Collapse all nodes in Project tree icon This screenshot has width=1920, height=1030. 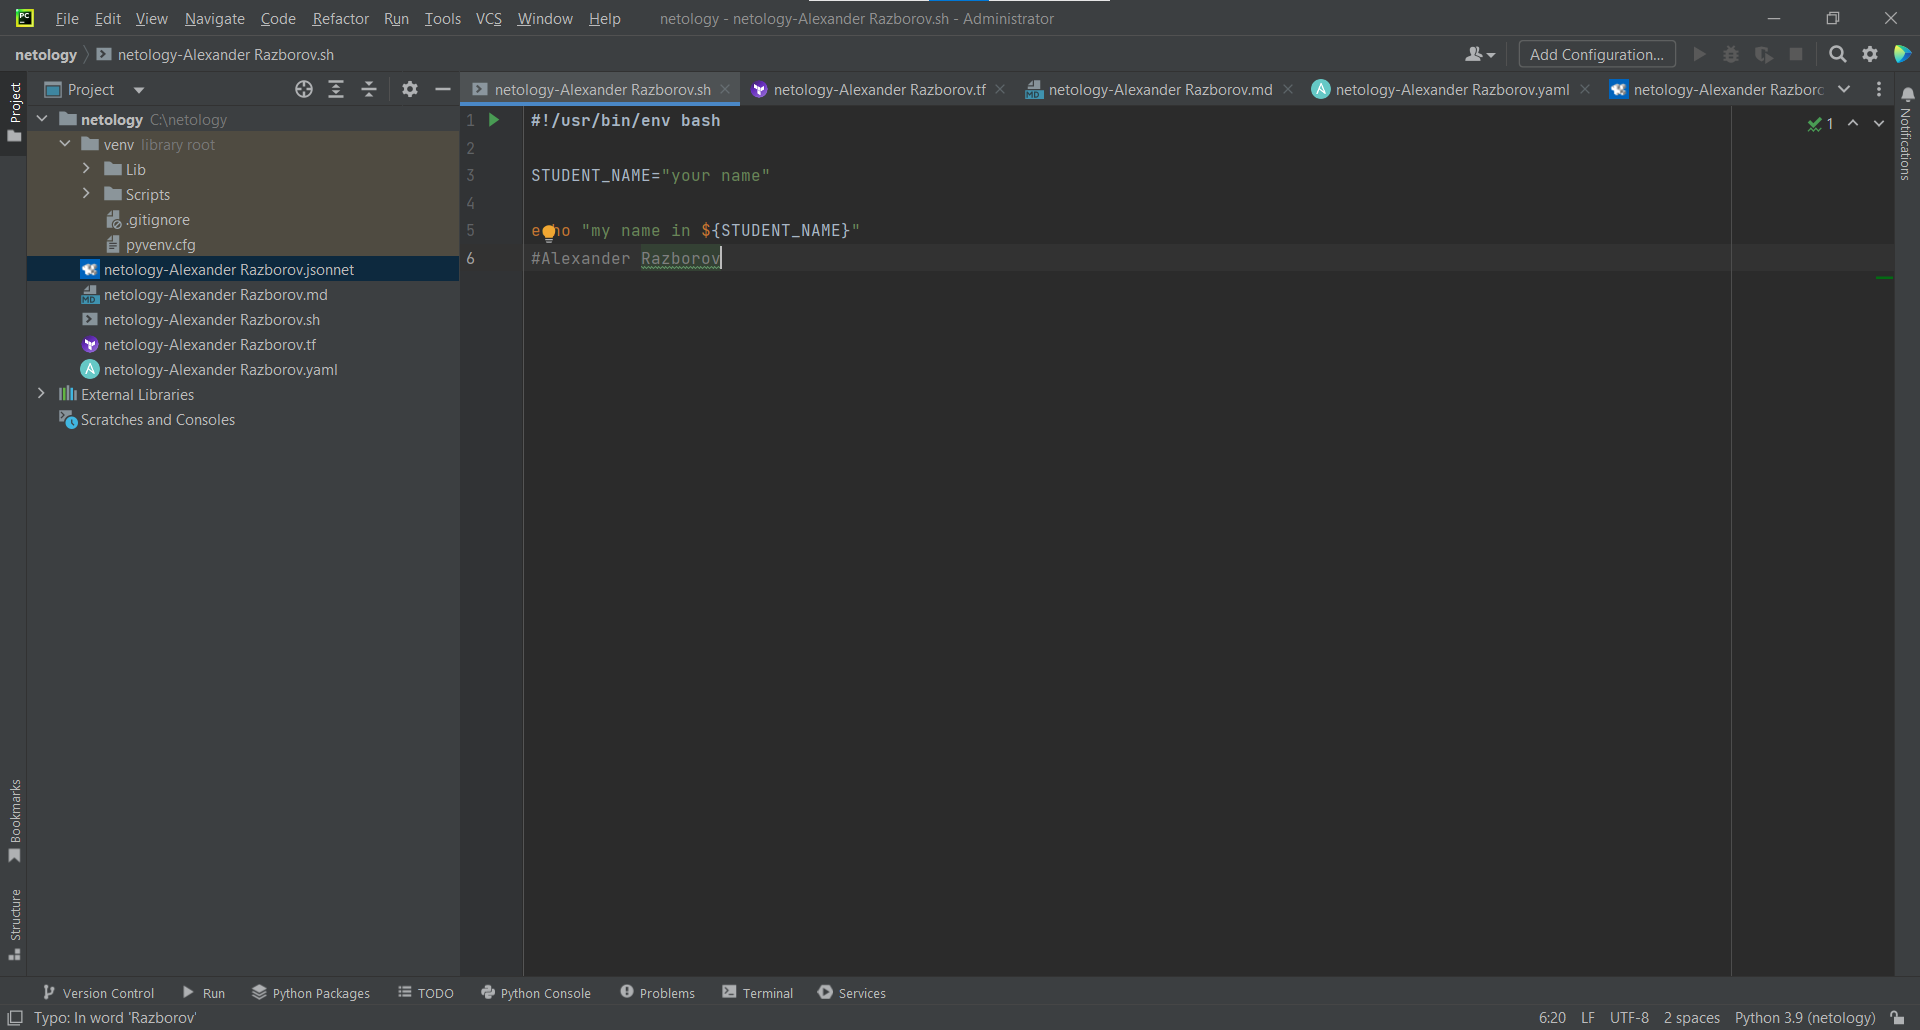coord(368,89)
